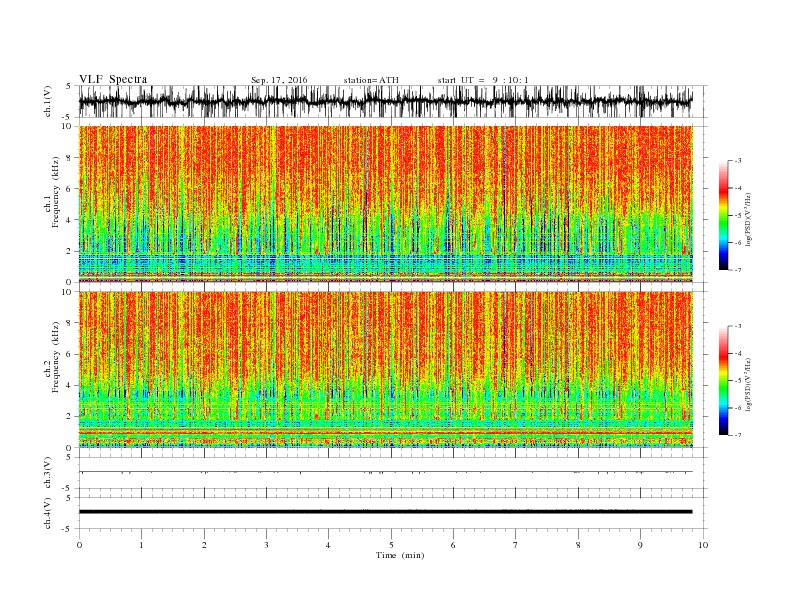The height and width of the screenshot is (612, 792).
Task: Click the ch.2 colorbar "log(PSD)(V²/Hz)" label
Action: pos(749,384)
